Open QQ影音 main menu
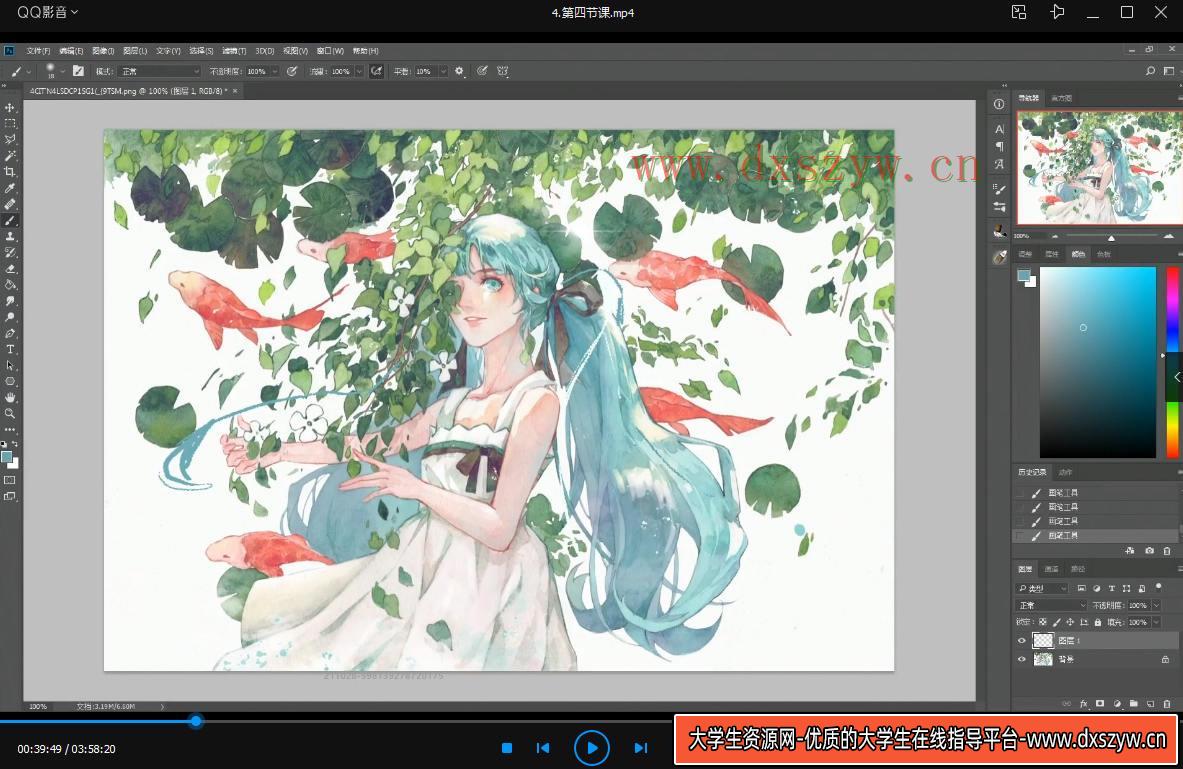Image resolution: width=1183 pixels, height=769 pixels. (x=48, y=12)
